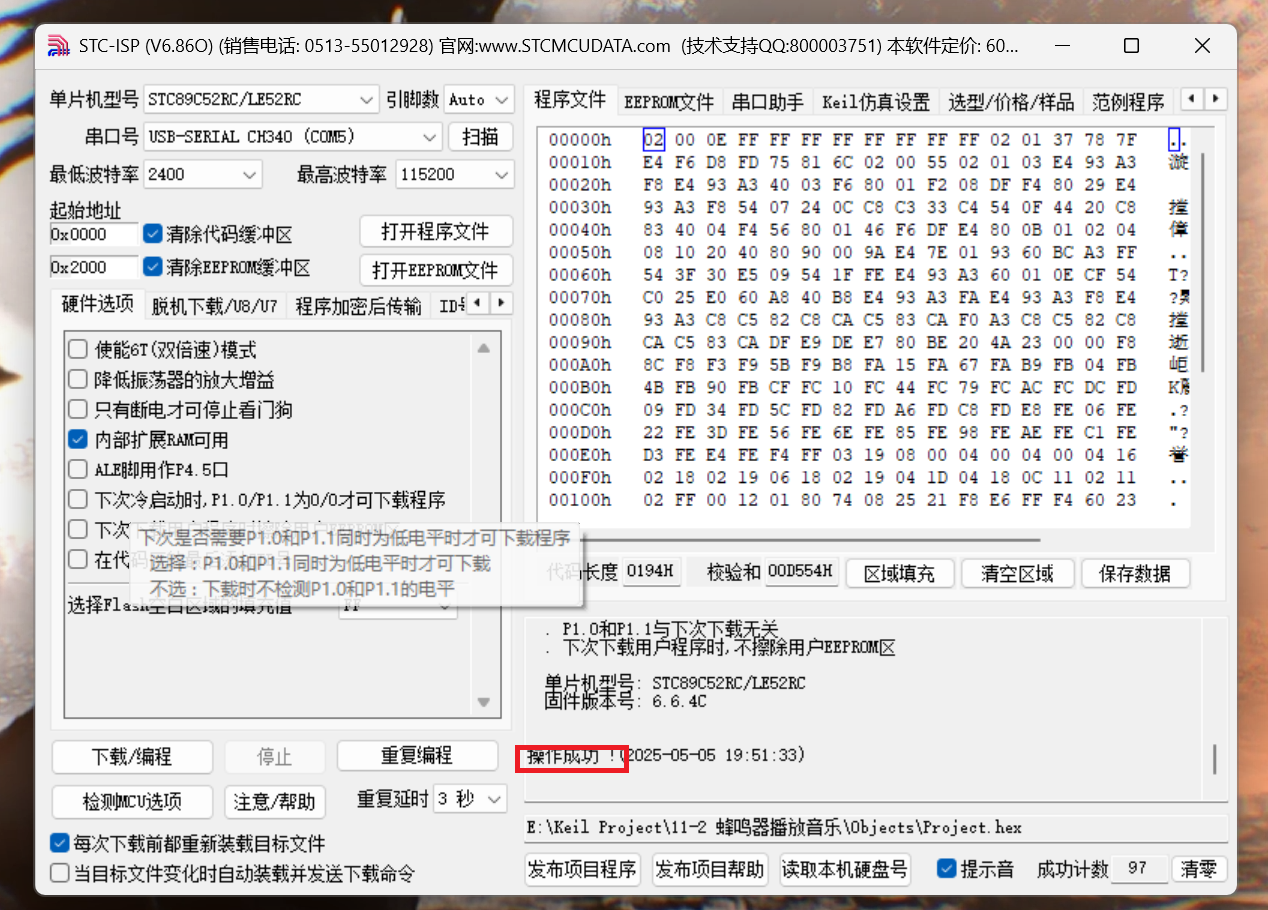Select 硬件选项 tab
The height and width of the screenshot is (910, 1268).
98,304
